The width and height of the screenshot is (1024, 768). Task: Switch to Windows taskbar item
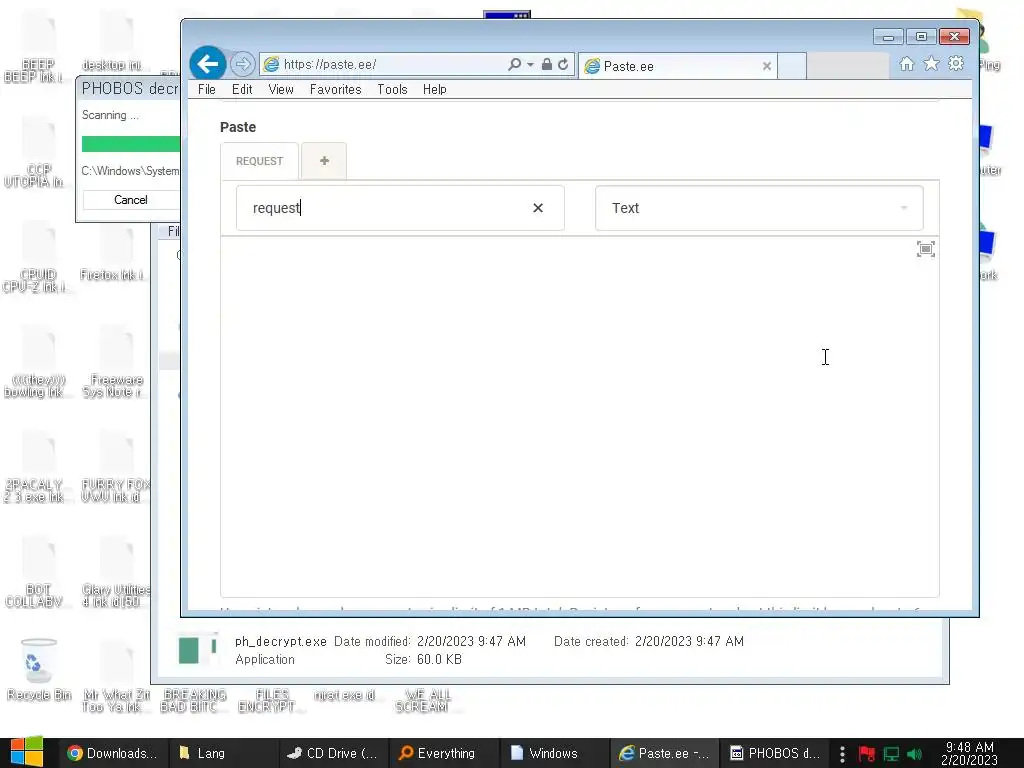point(552,753)
